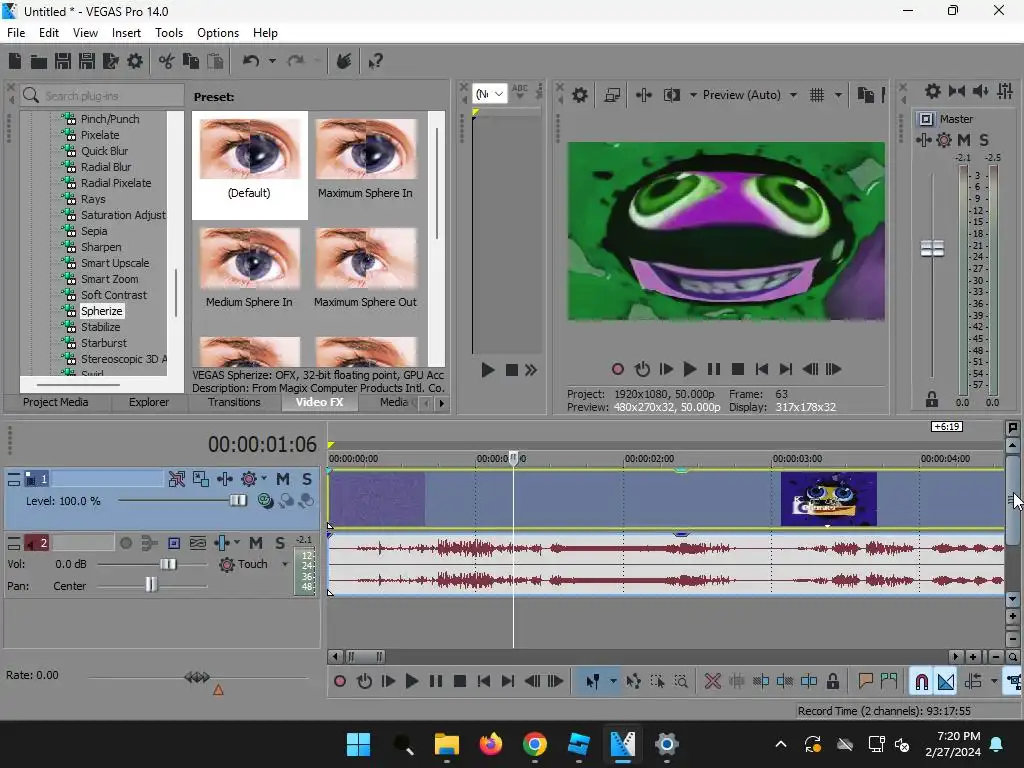Screen dimensions: 1024x768
Task: Undo last action arrow icon
Action: coord(251,61)
